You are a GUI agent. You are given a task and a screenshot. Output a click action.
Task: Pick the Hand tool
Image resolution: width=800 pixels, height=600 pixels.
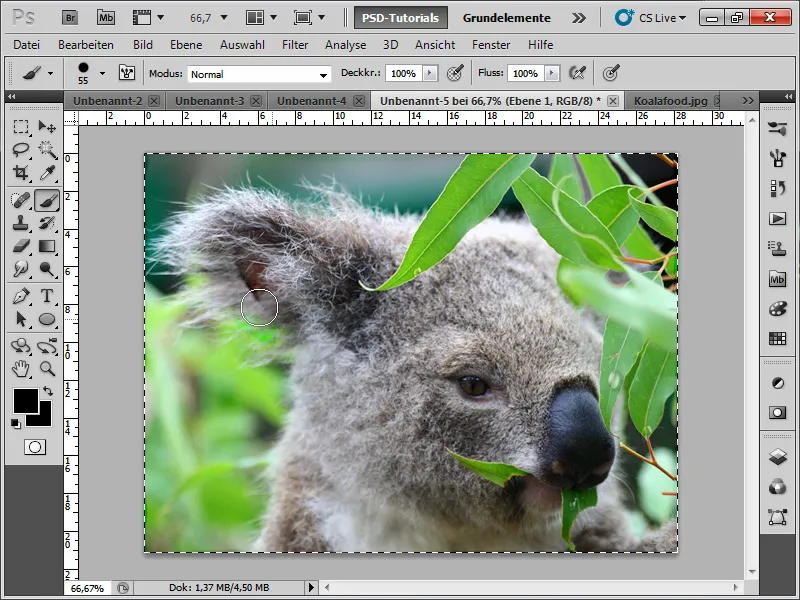[21, 368]
